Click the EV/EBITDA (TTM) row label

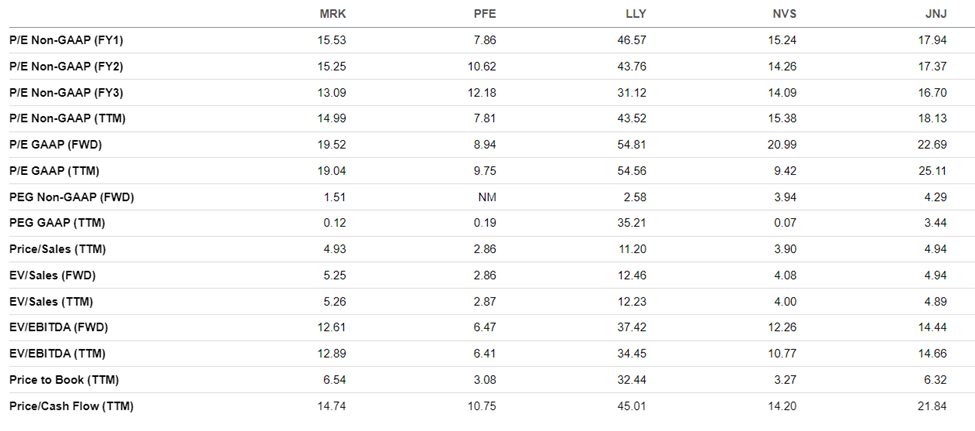[57, 354]
